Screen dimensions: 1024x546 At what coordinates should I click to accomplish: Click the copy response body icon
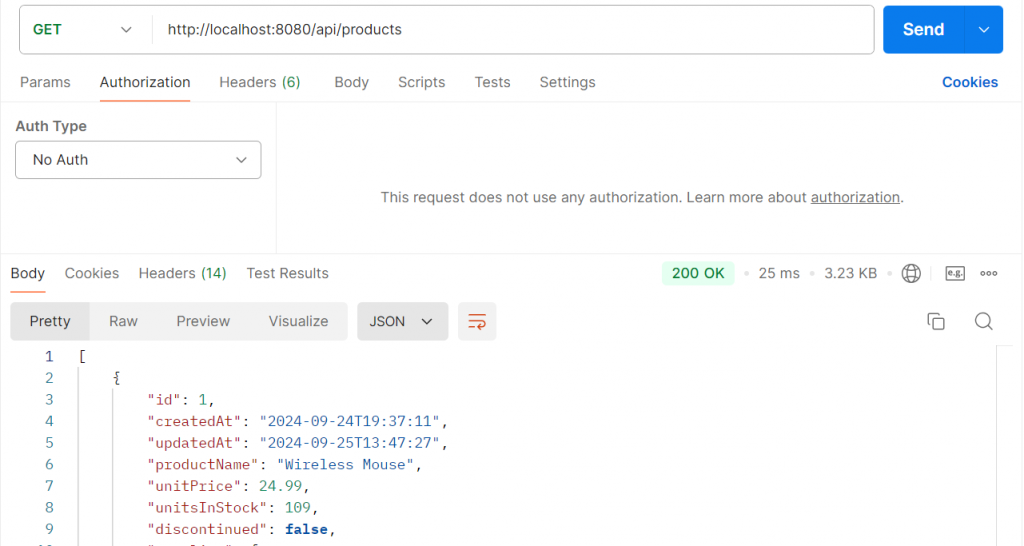pyautogui.click(x=936, y=321)
